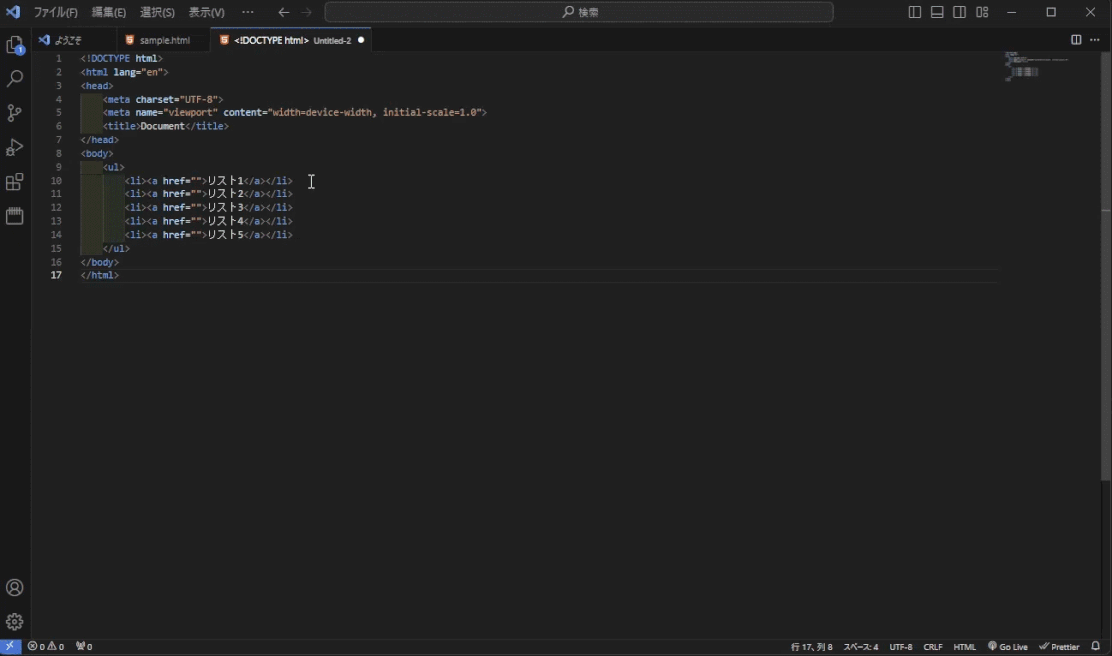Screen dimensions: 1112x656
Task: Split the editor to the right
Action: point(1076,40)
